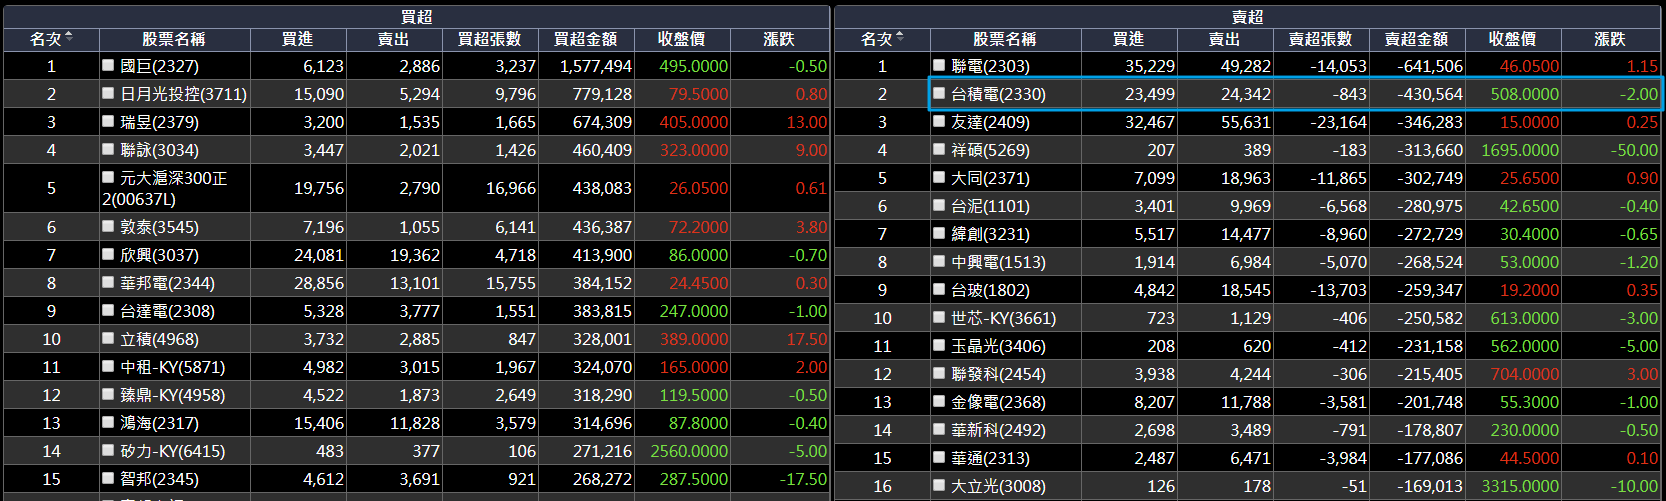Click 買超張數 column header
Image resolution: width=1666 pixels, height=501 pixels.
489,39
